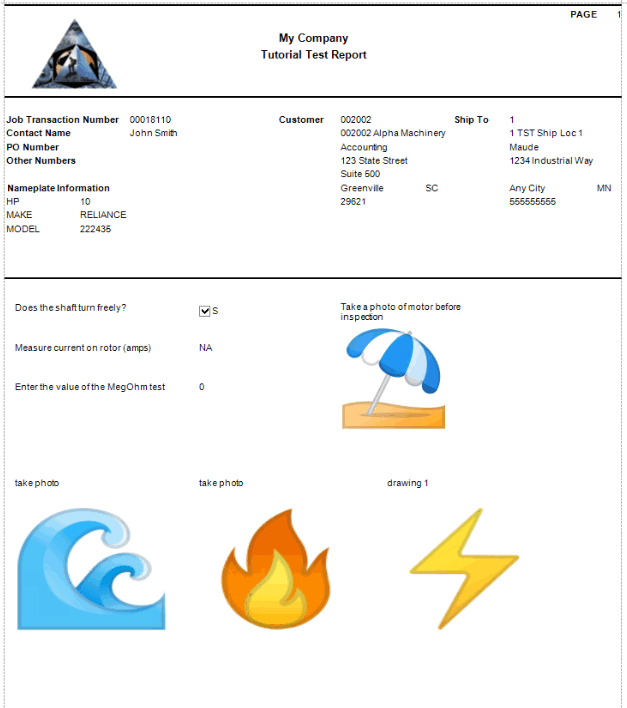Click "take photo" label above wave image
The height and width of the screenshot is (708, 627).
coord(37,483)
